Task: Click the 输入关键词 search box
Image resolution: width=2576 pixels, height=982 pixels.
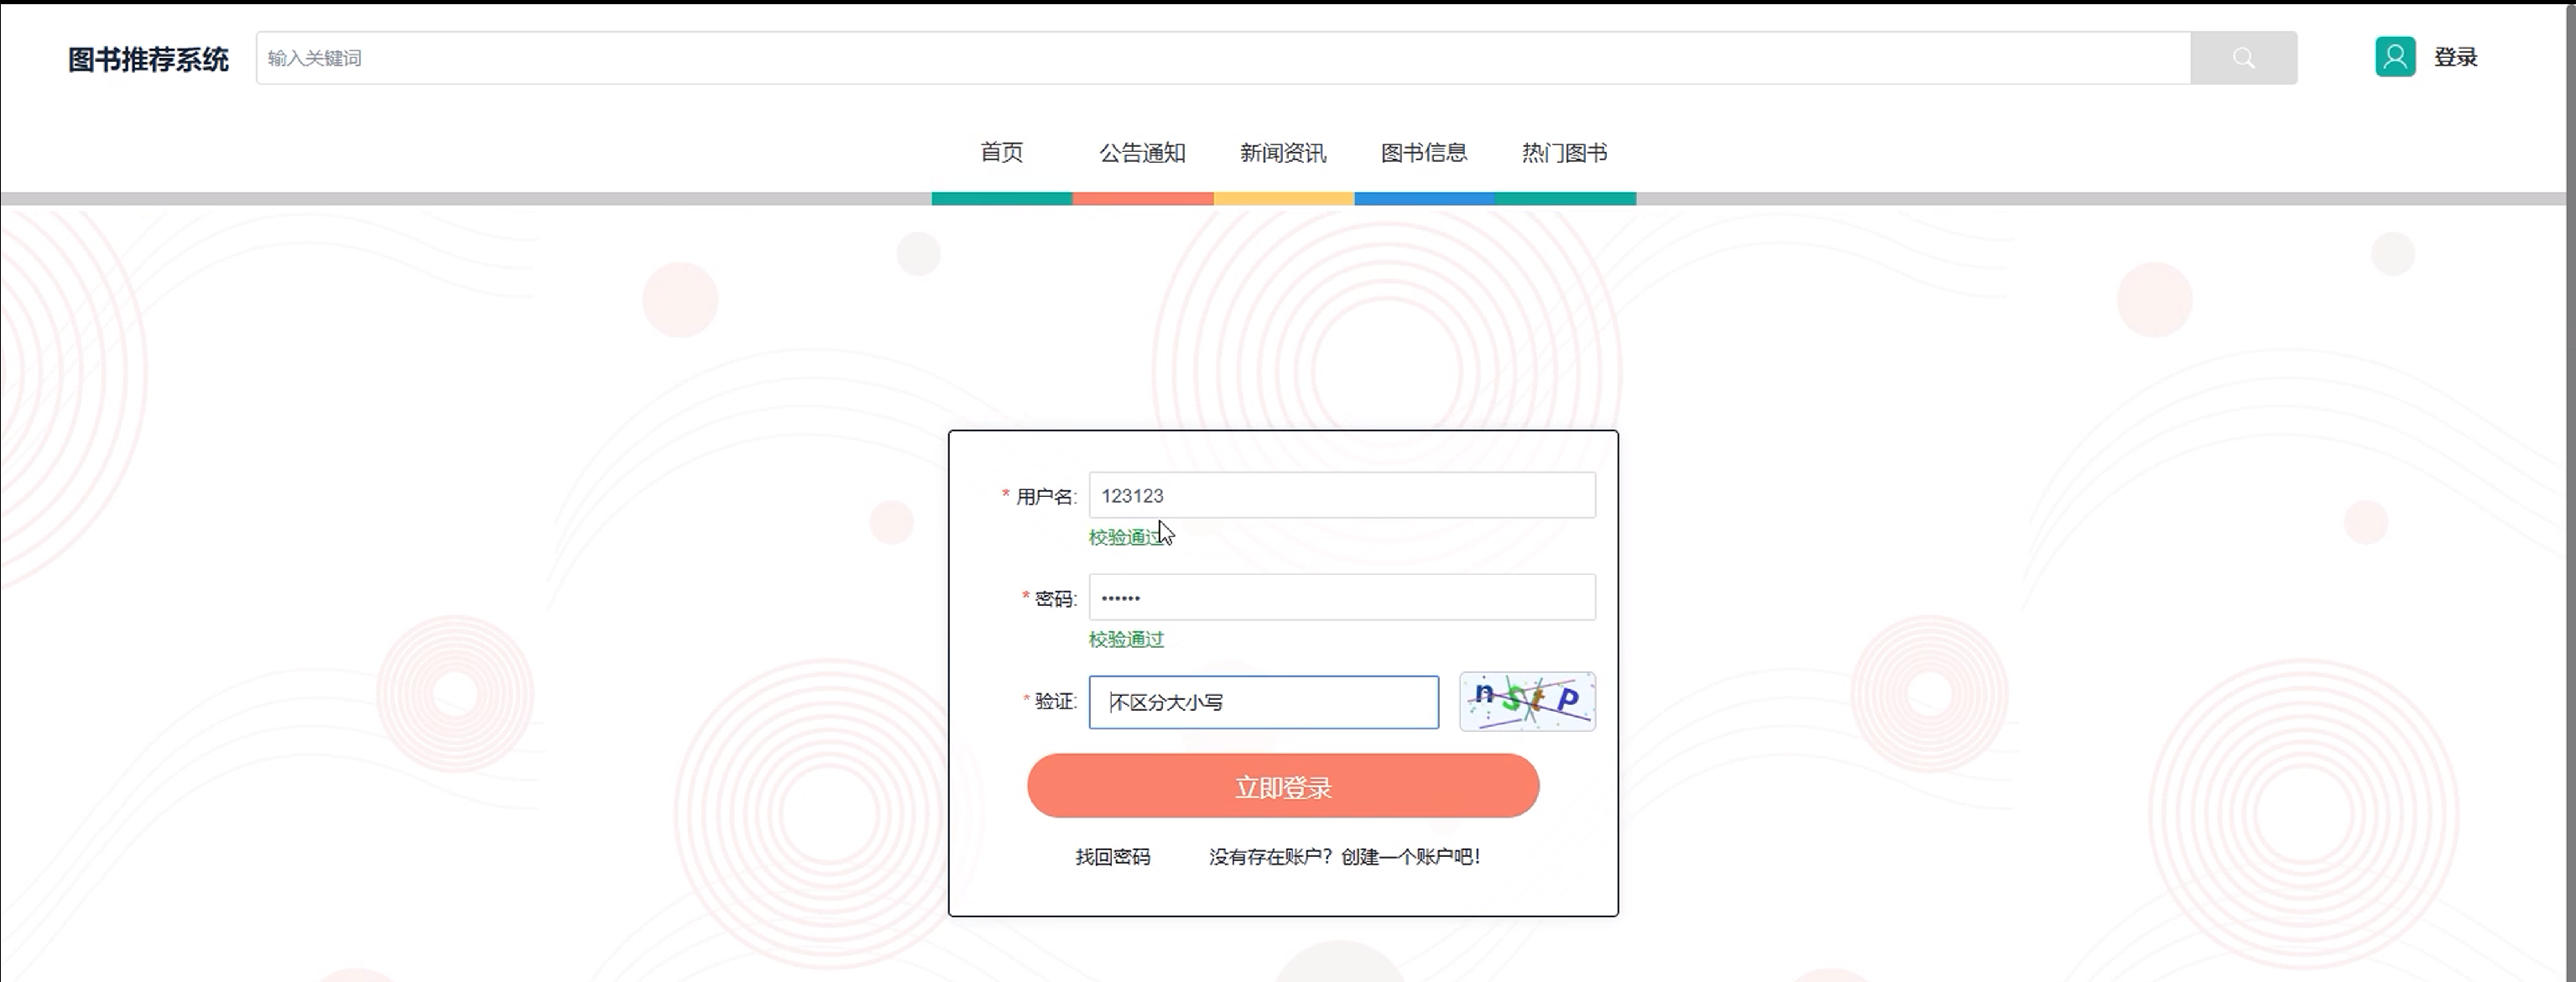Action: pyautogui.click(x=1222, y=58)
